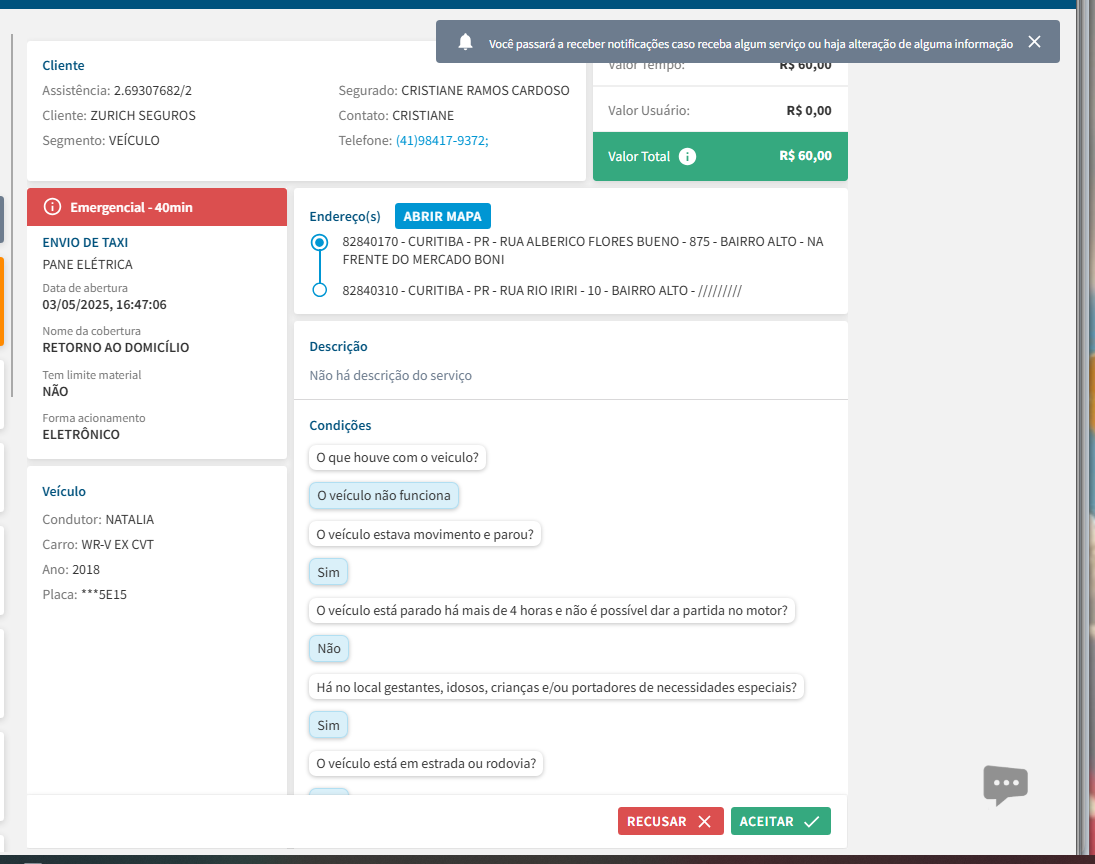Click the Valor Total green bar

(720, 156)
